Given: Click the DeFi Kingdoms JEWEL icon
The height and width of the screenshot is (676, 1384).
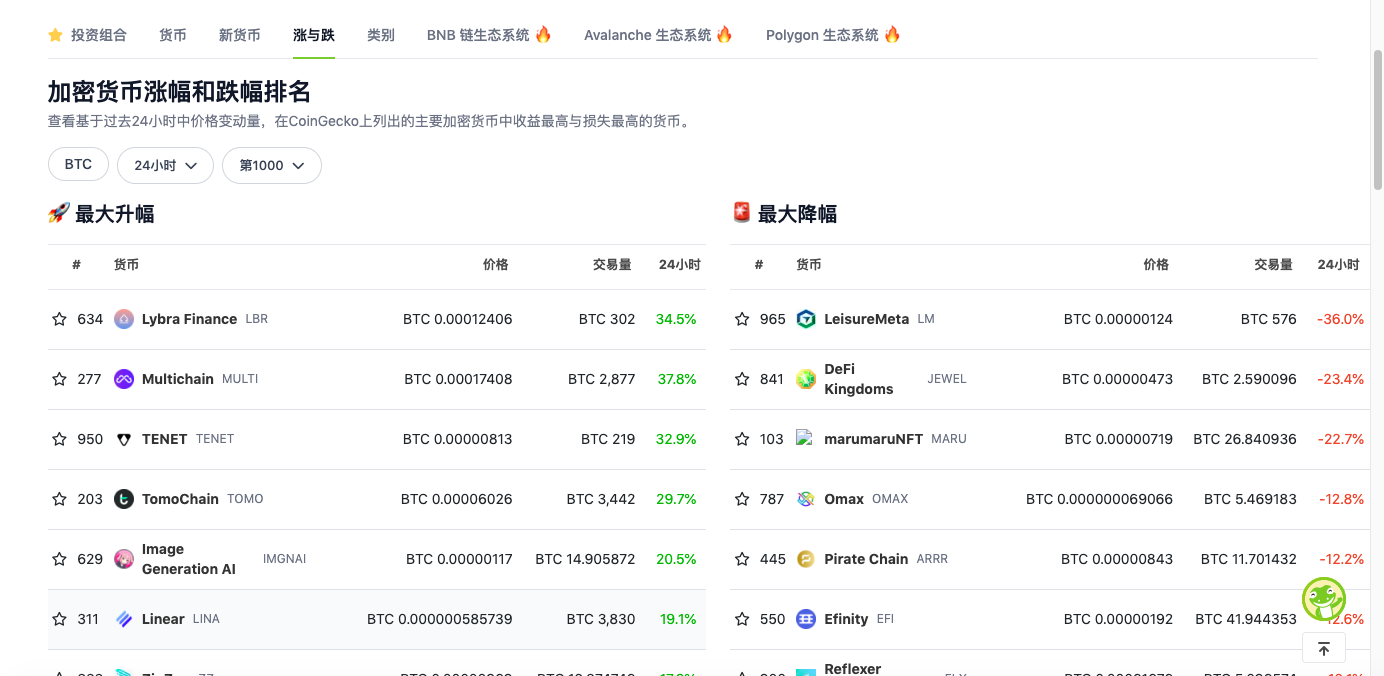Looking at the screenshot, I should tap(807, 379).
